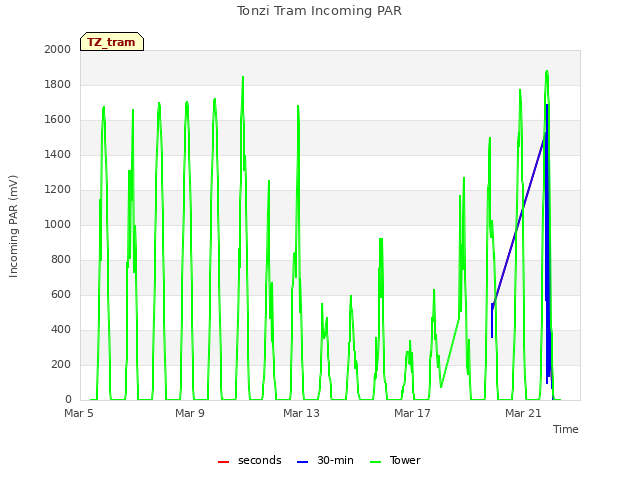Toggle the Tower legend entry
This screenshot has height=480, width=640.
395,460
